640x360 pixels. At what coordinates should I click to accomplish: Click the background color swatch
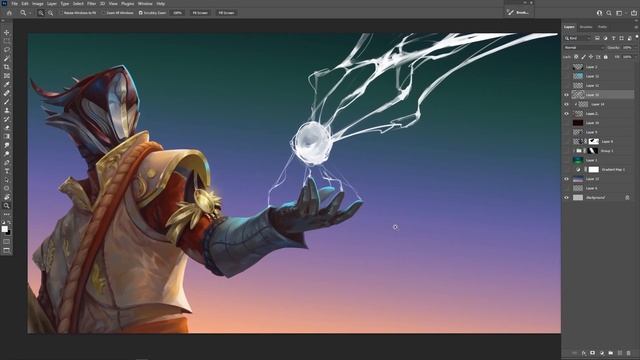(x=9, y=233)
